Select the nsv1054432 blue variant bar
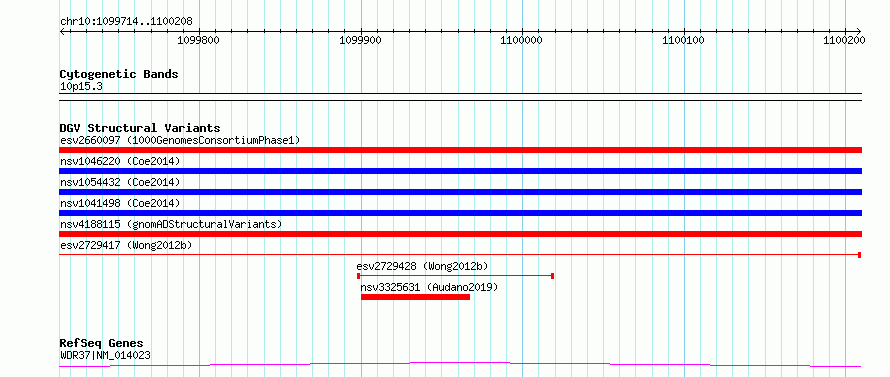890x377 pixels. pos(460,192)
